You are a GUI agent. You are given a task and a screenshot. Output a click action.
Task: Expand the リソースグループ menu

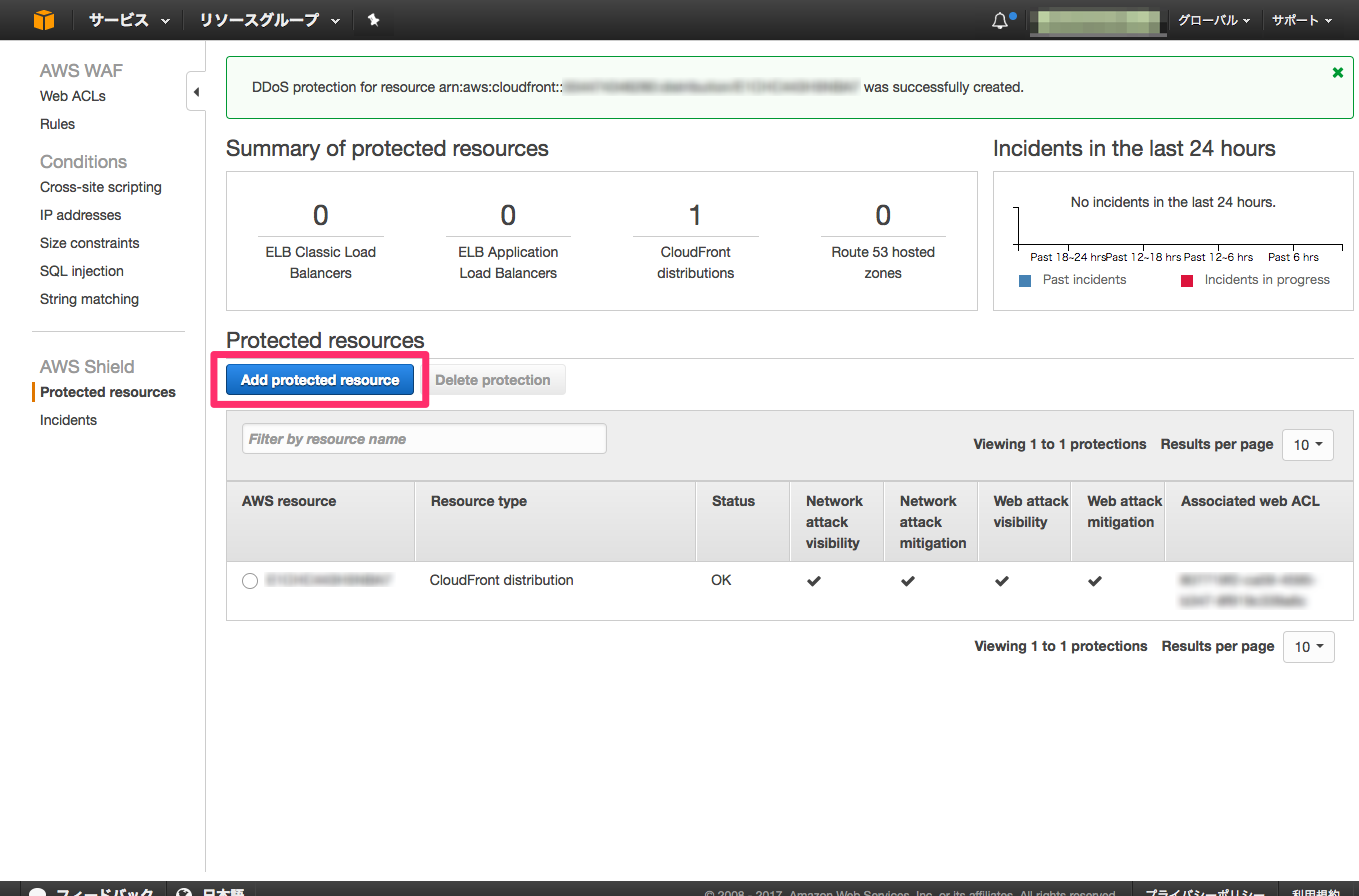pos(269,20)
